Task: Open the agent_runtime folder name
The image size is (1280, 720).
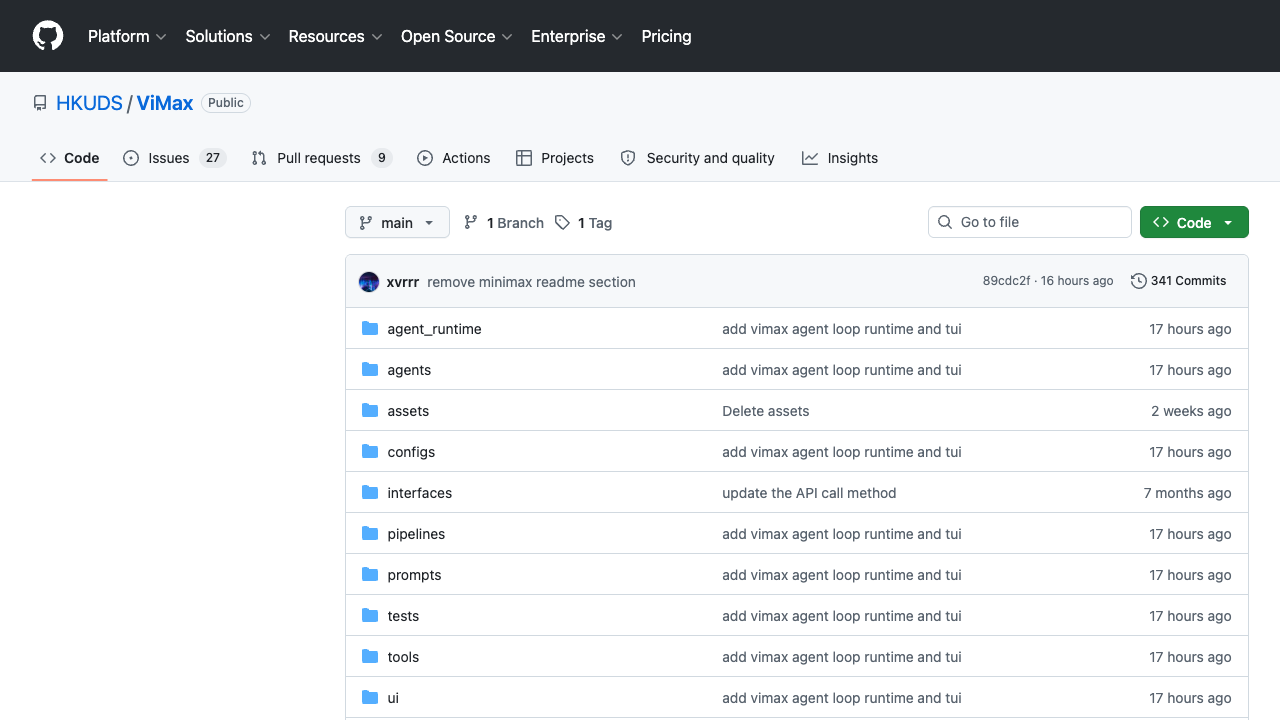Action: 434,329
